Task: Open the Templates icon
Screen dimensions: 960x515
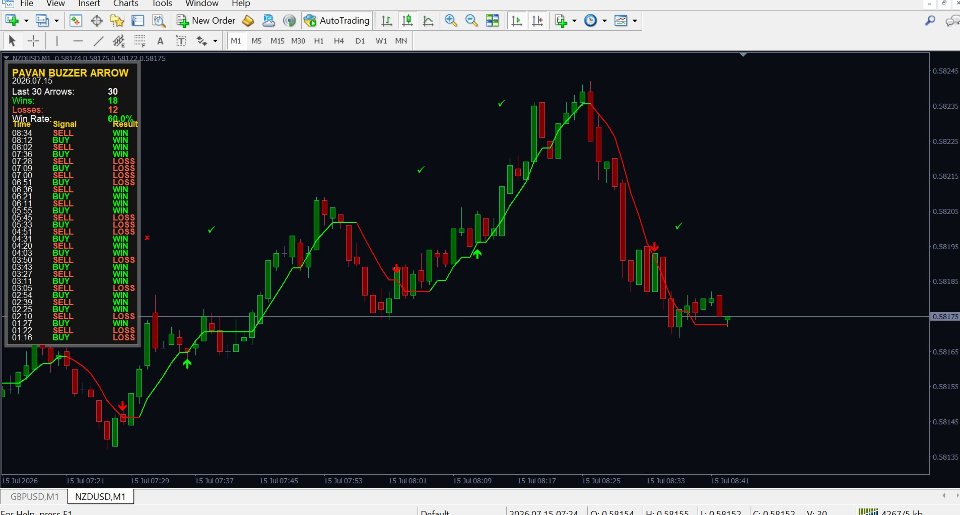Action: [x=621, y=20]
